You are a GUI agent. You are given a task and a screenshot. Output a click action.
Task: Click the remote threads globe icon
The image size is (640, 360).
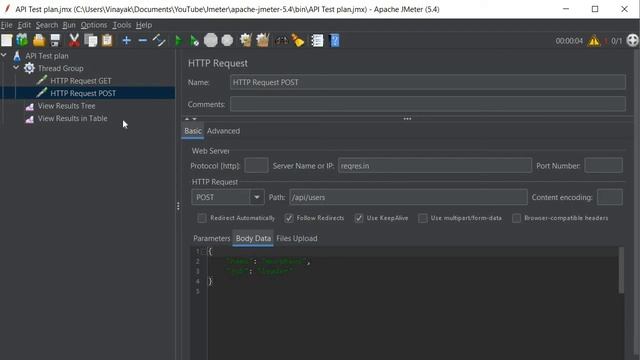click(632, 40)
